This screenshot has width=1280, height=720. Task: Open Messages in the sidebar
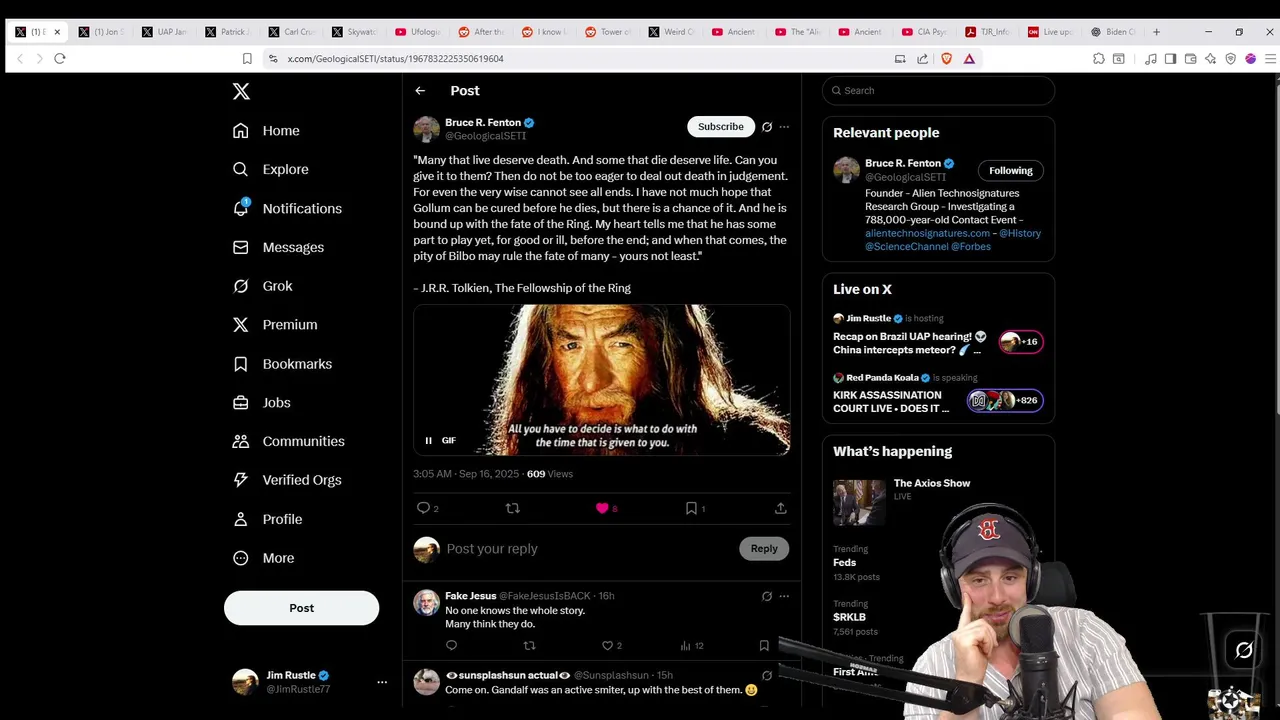click(278, 247)
